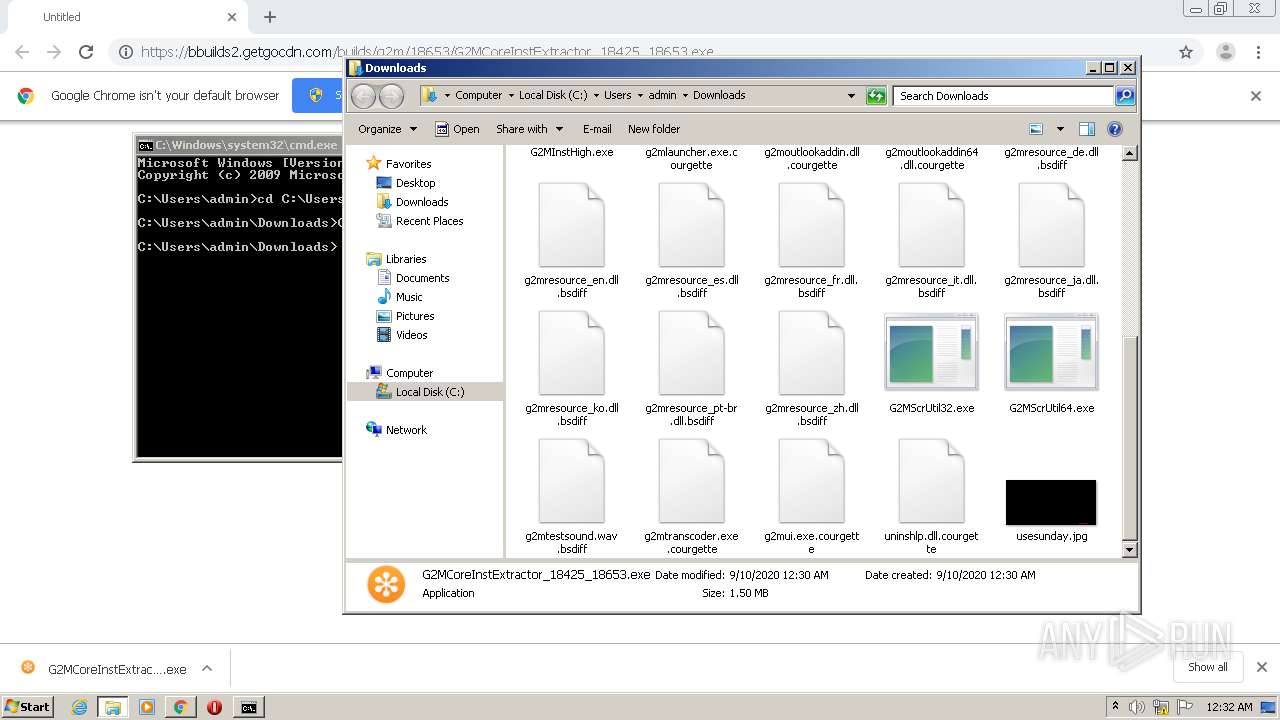Select Documents library in navigation pane
The height and width of the screenshot is (720, 1280).
click(x=413, y=278)
